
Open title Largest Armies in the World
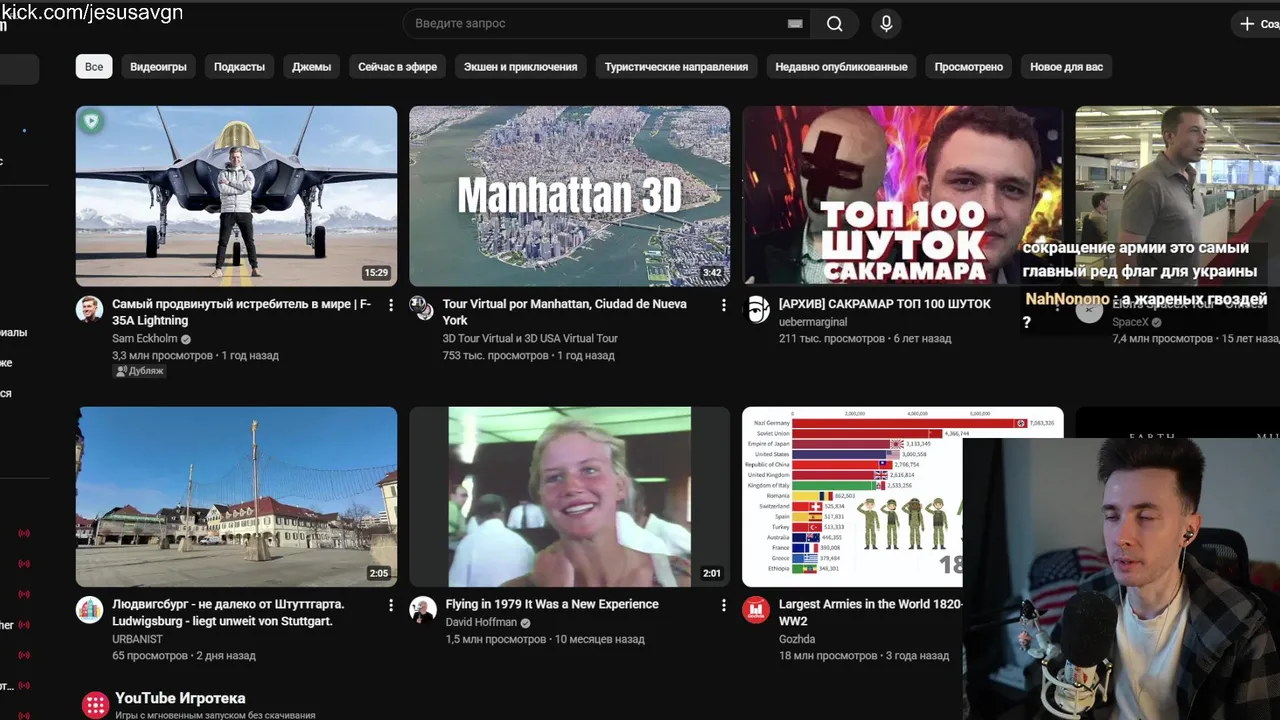pyautogui.click(x=870, y=613)
